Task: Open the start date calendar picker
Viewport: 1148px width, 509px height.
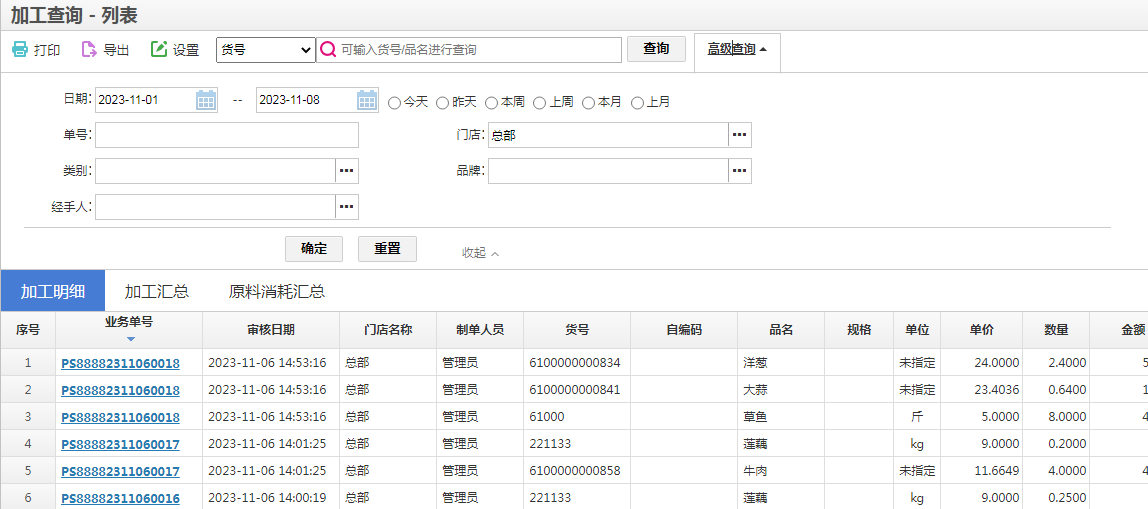Action: tap(206, 100)
